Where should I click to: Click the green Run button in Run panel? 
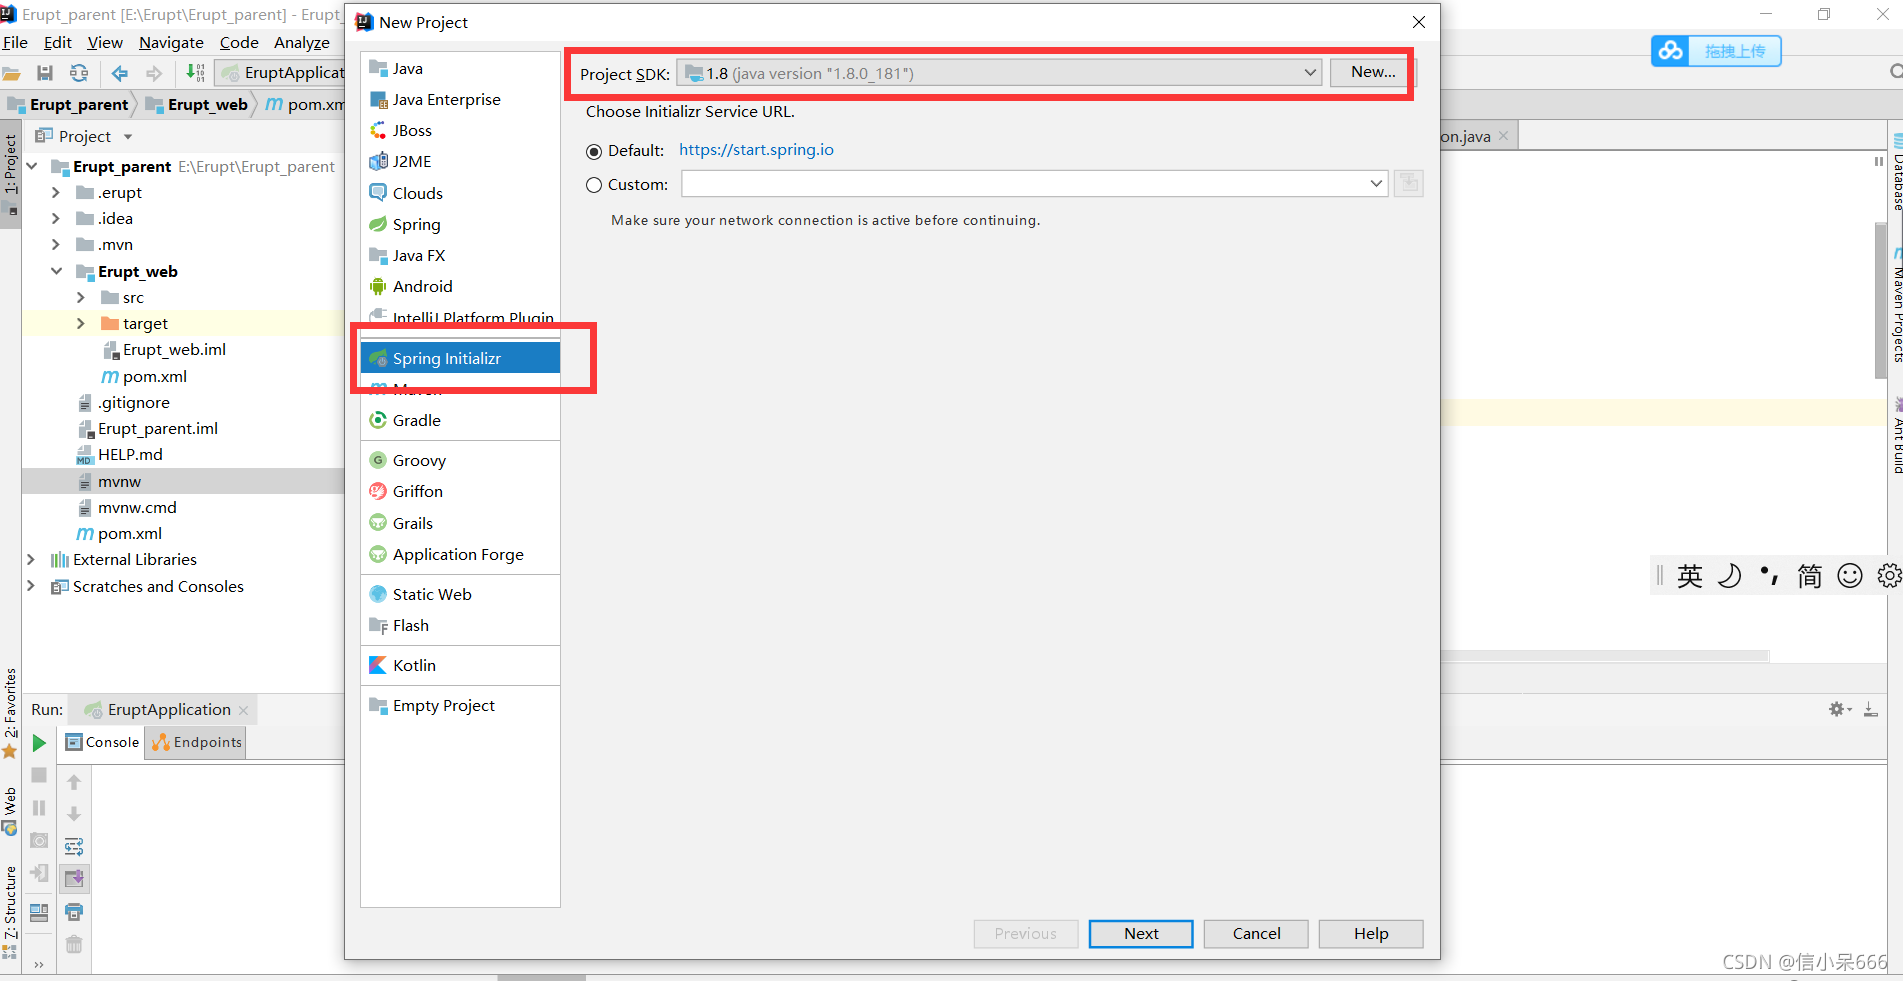click(39, 743)
